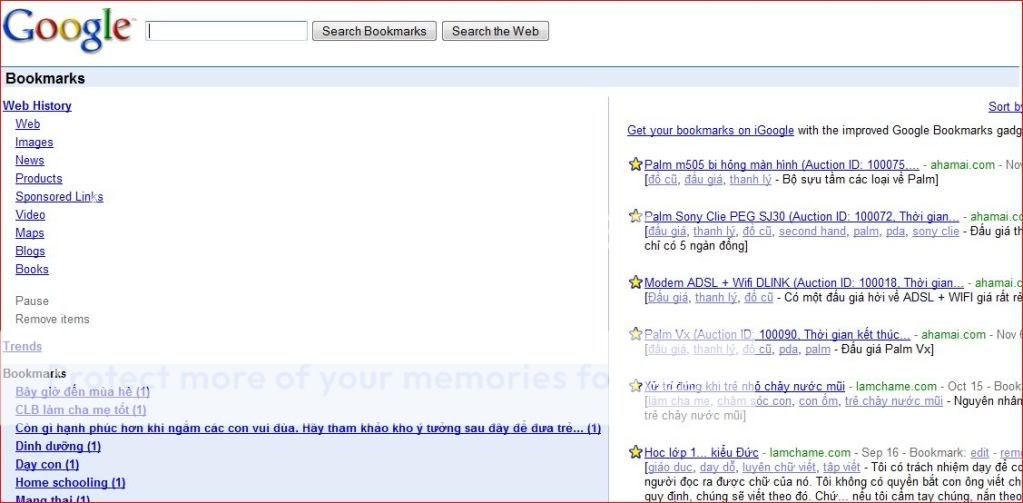Click in the search text box
1023x503 pixels.
coord(227,31)
